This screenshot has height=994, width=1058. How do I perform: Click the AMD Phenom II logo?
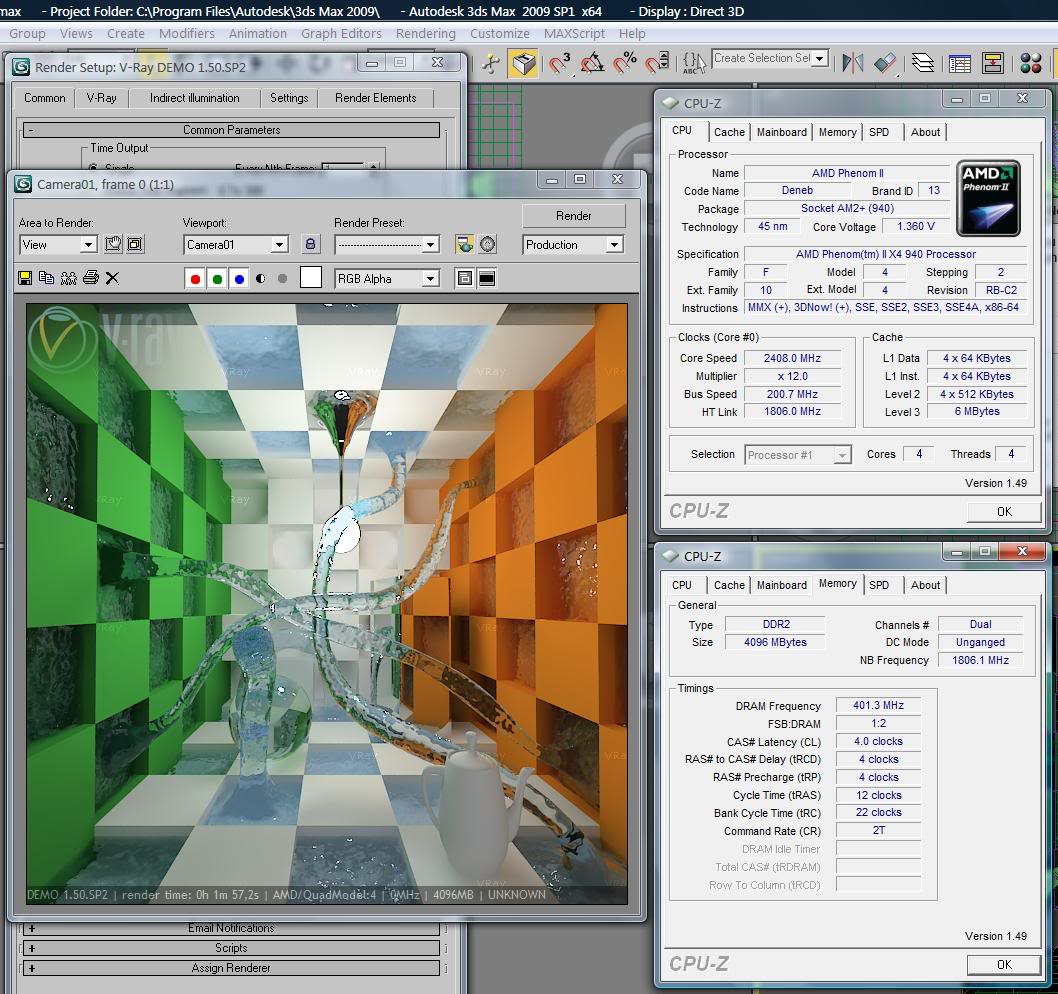989,198
